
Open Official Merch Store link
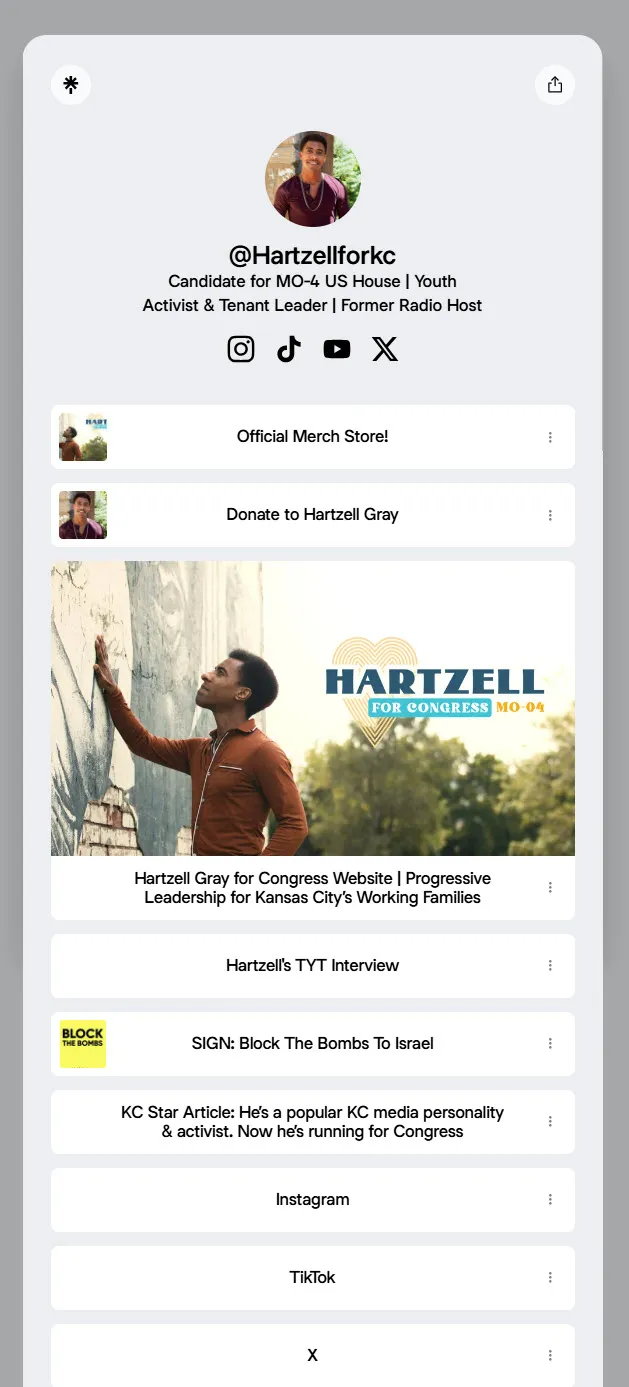point(313,437)
